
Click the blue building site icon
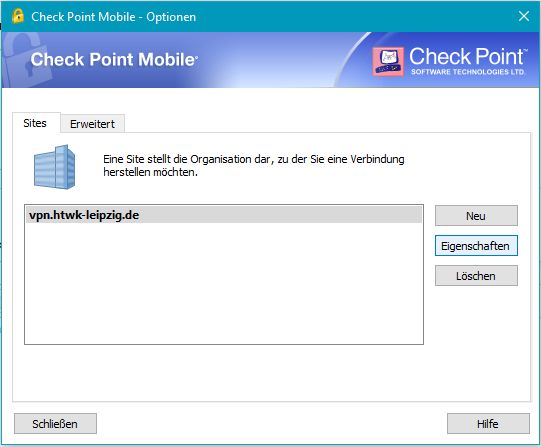pos(55,167)
